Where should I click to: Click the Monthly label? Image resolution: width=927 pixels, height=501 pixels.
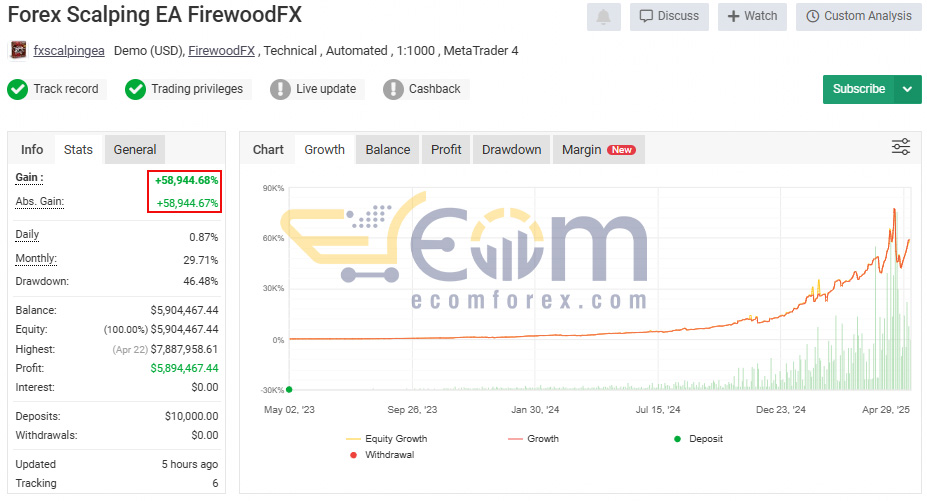[36, 258]
